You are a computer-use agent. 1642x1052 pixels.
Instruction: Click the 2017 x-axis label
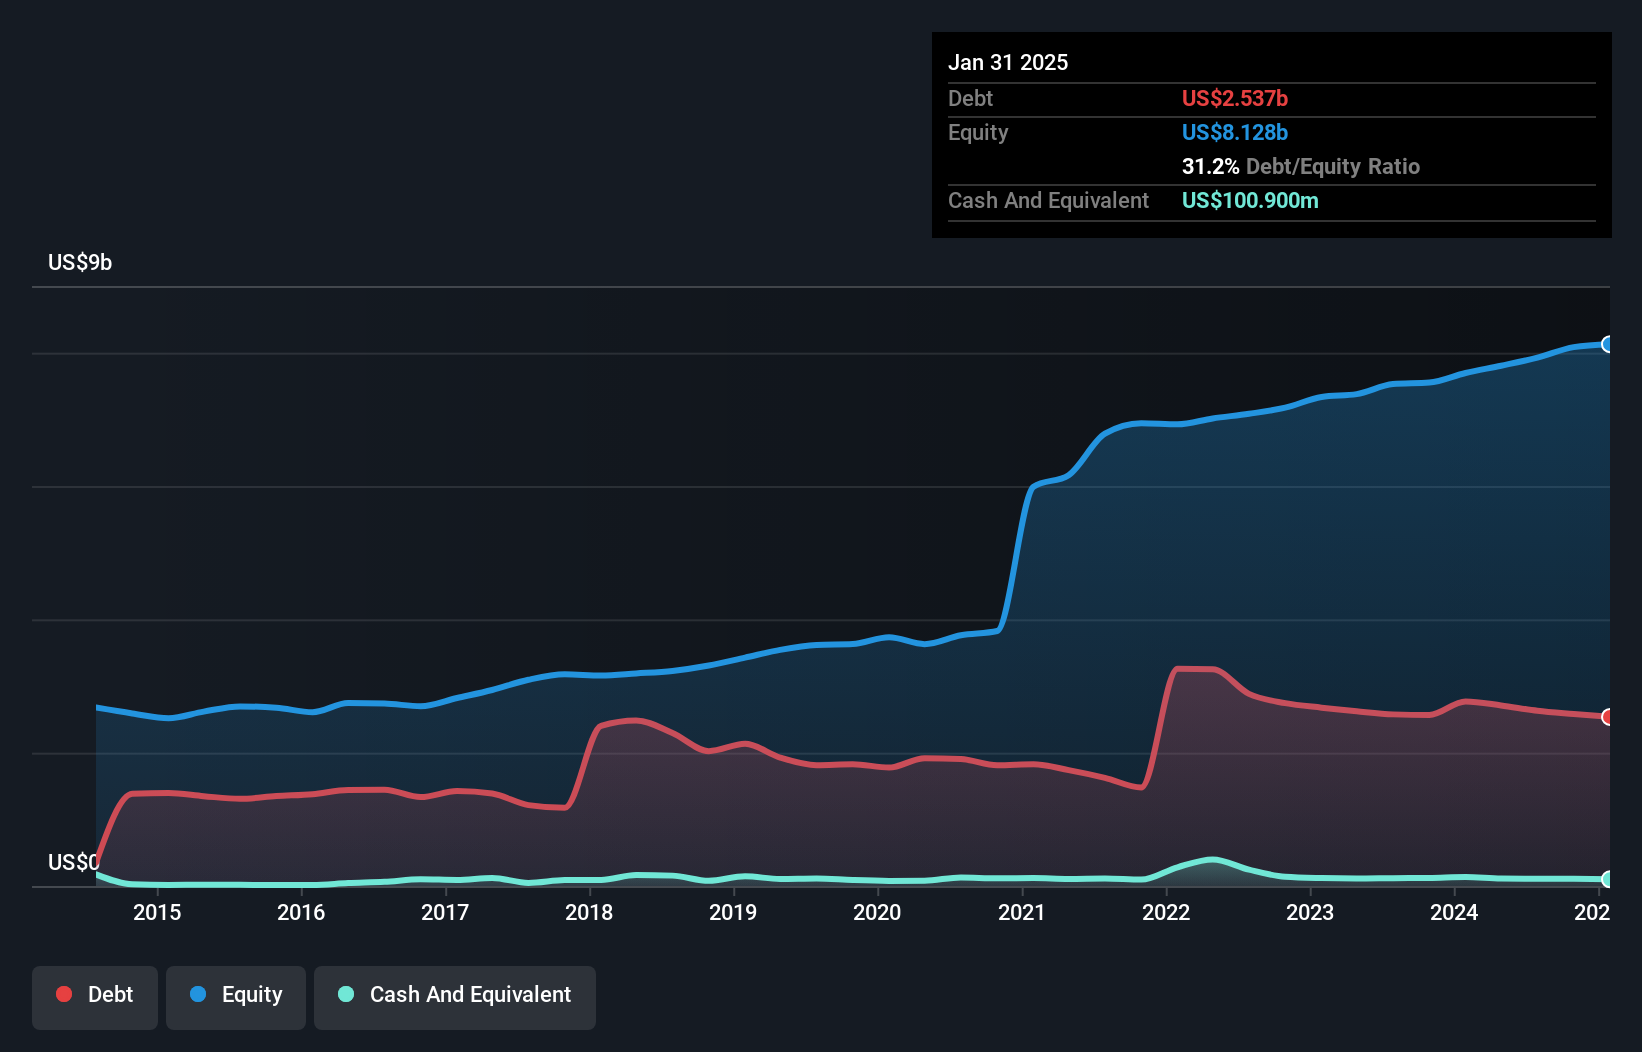[445, 912]
